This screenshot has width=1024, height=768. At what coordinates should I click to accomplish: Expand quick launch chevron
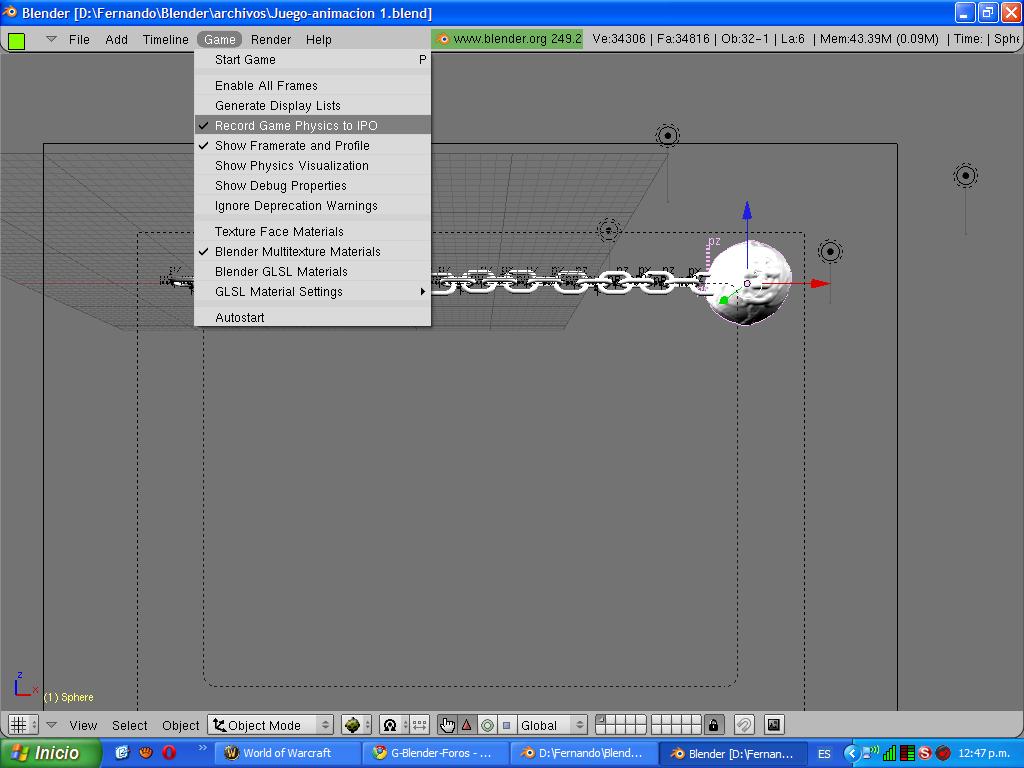click(202, 747)
